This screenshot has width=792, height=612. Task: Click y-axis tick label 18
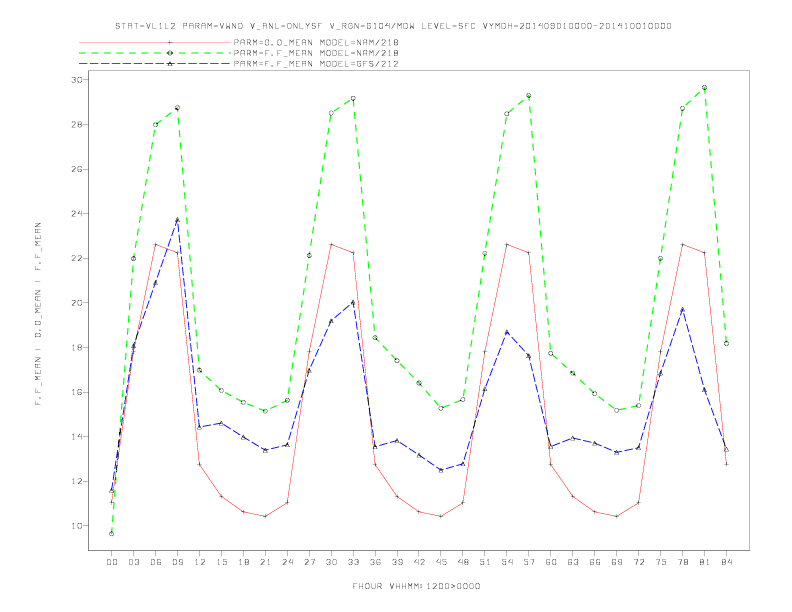(x=77, y=347)
